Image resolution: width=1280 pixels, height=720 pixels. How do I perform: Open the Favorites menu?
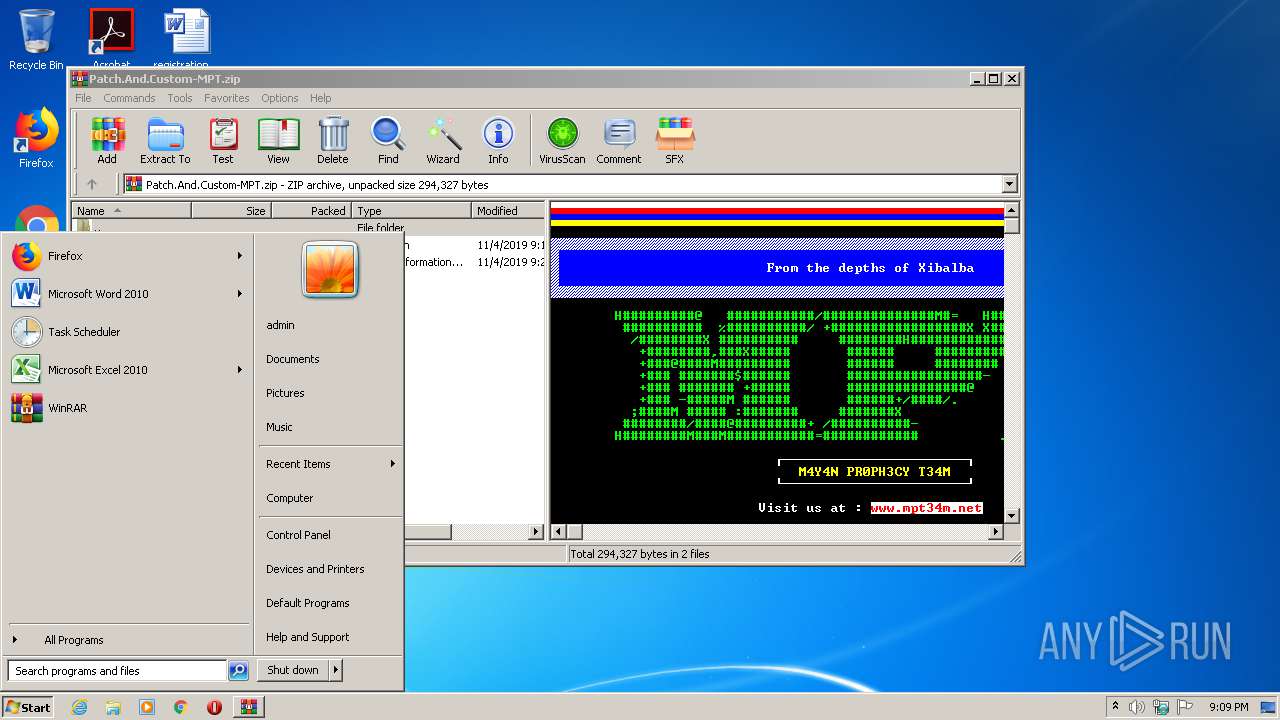pos(227,98)
